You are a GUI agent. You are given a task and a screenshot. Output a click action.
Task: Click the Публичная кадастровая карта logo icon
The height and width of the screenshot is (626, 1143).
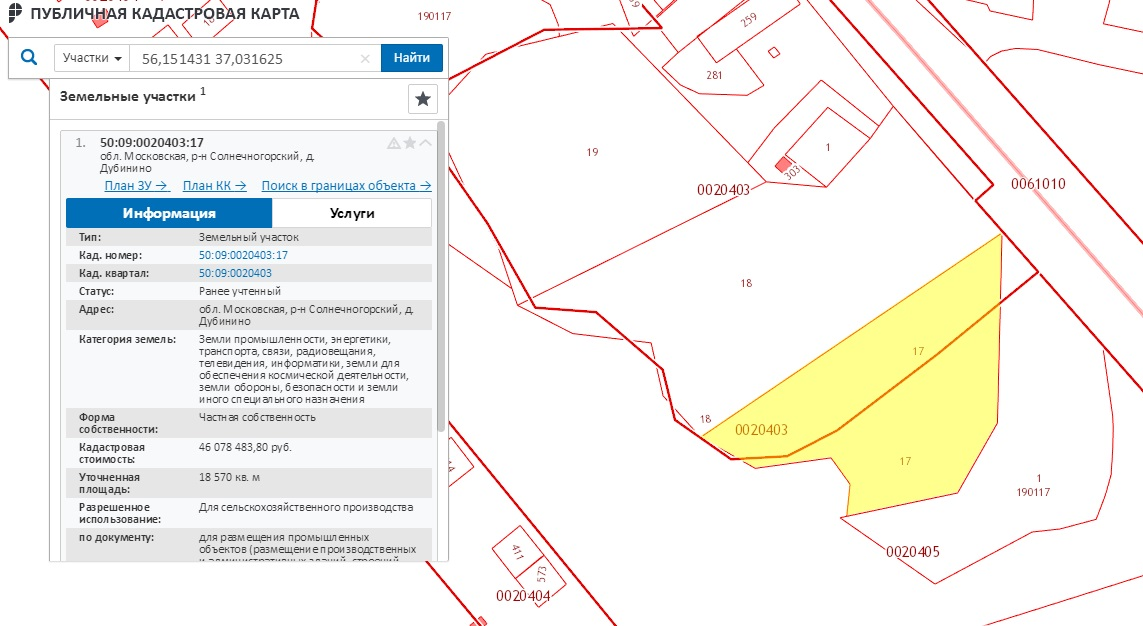pos(13,13)
